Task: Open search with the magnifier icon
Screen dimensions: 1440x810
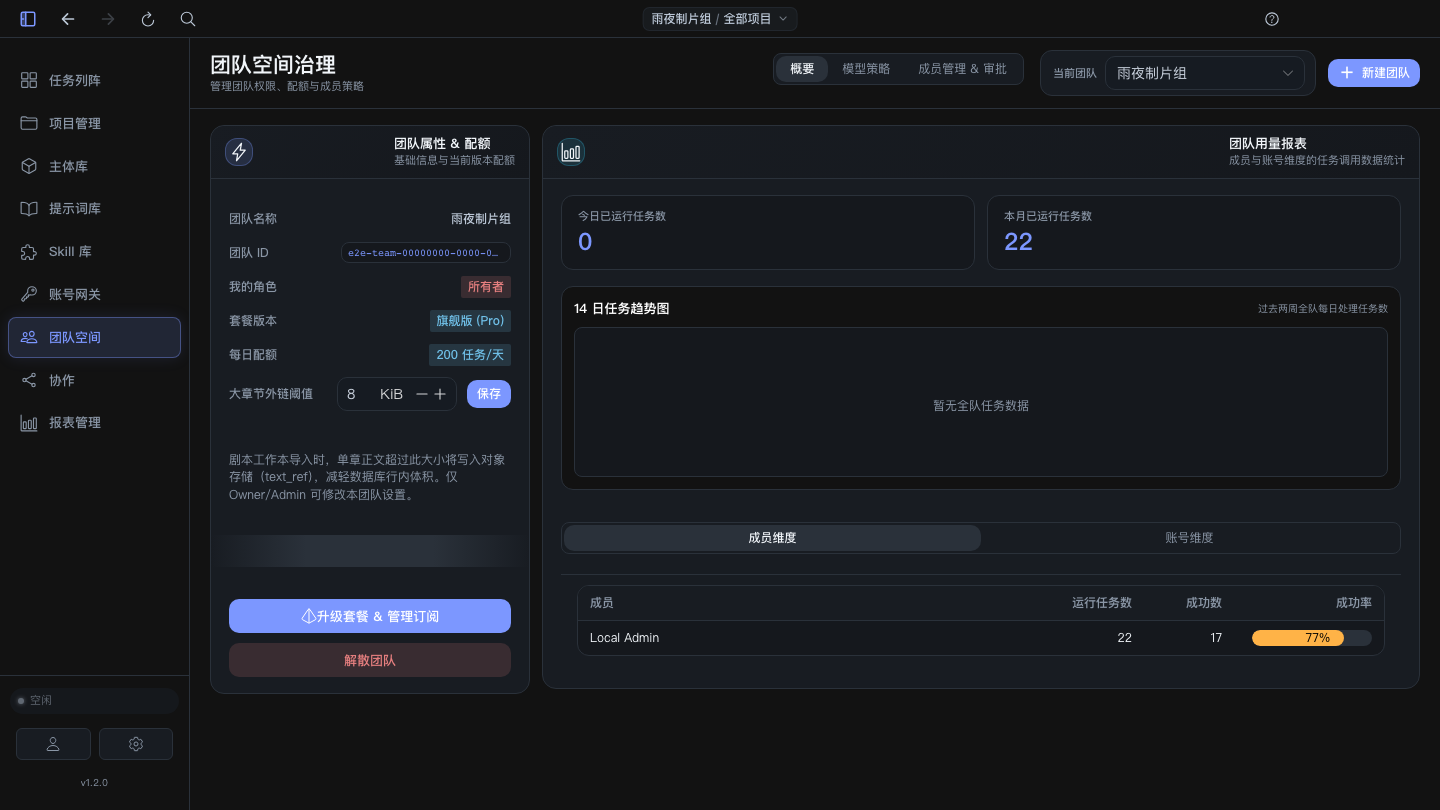Action: 188,19
